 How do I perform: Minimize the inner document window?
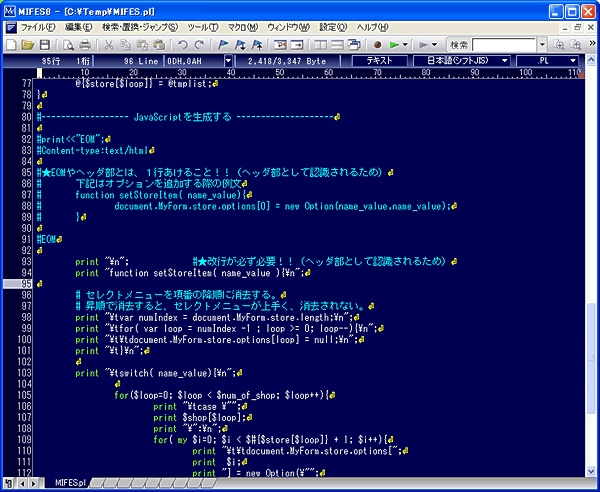click(x=566, y=28)
